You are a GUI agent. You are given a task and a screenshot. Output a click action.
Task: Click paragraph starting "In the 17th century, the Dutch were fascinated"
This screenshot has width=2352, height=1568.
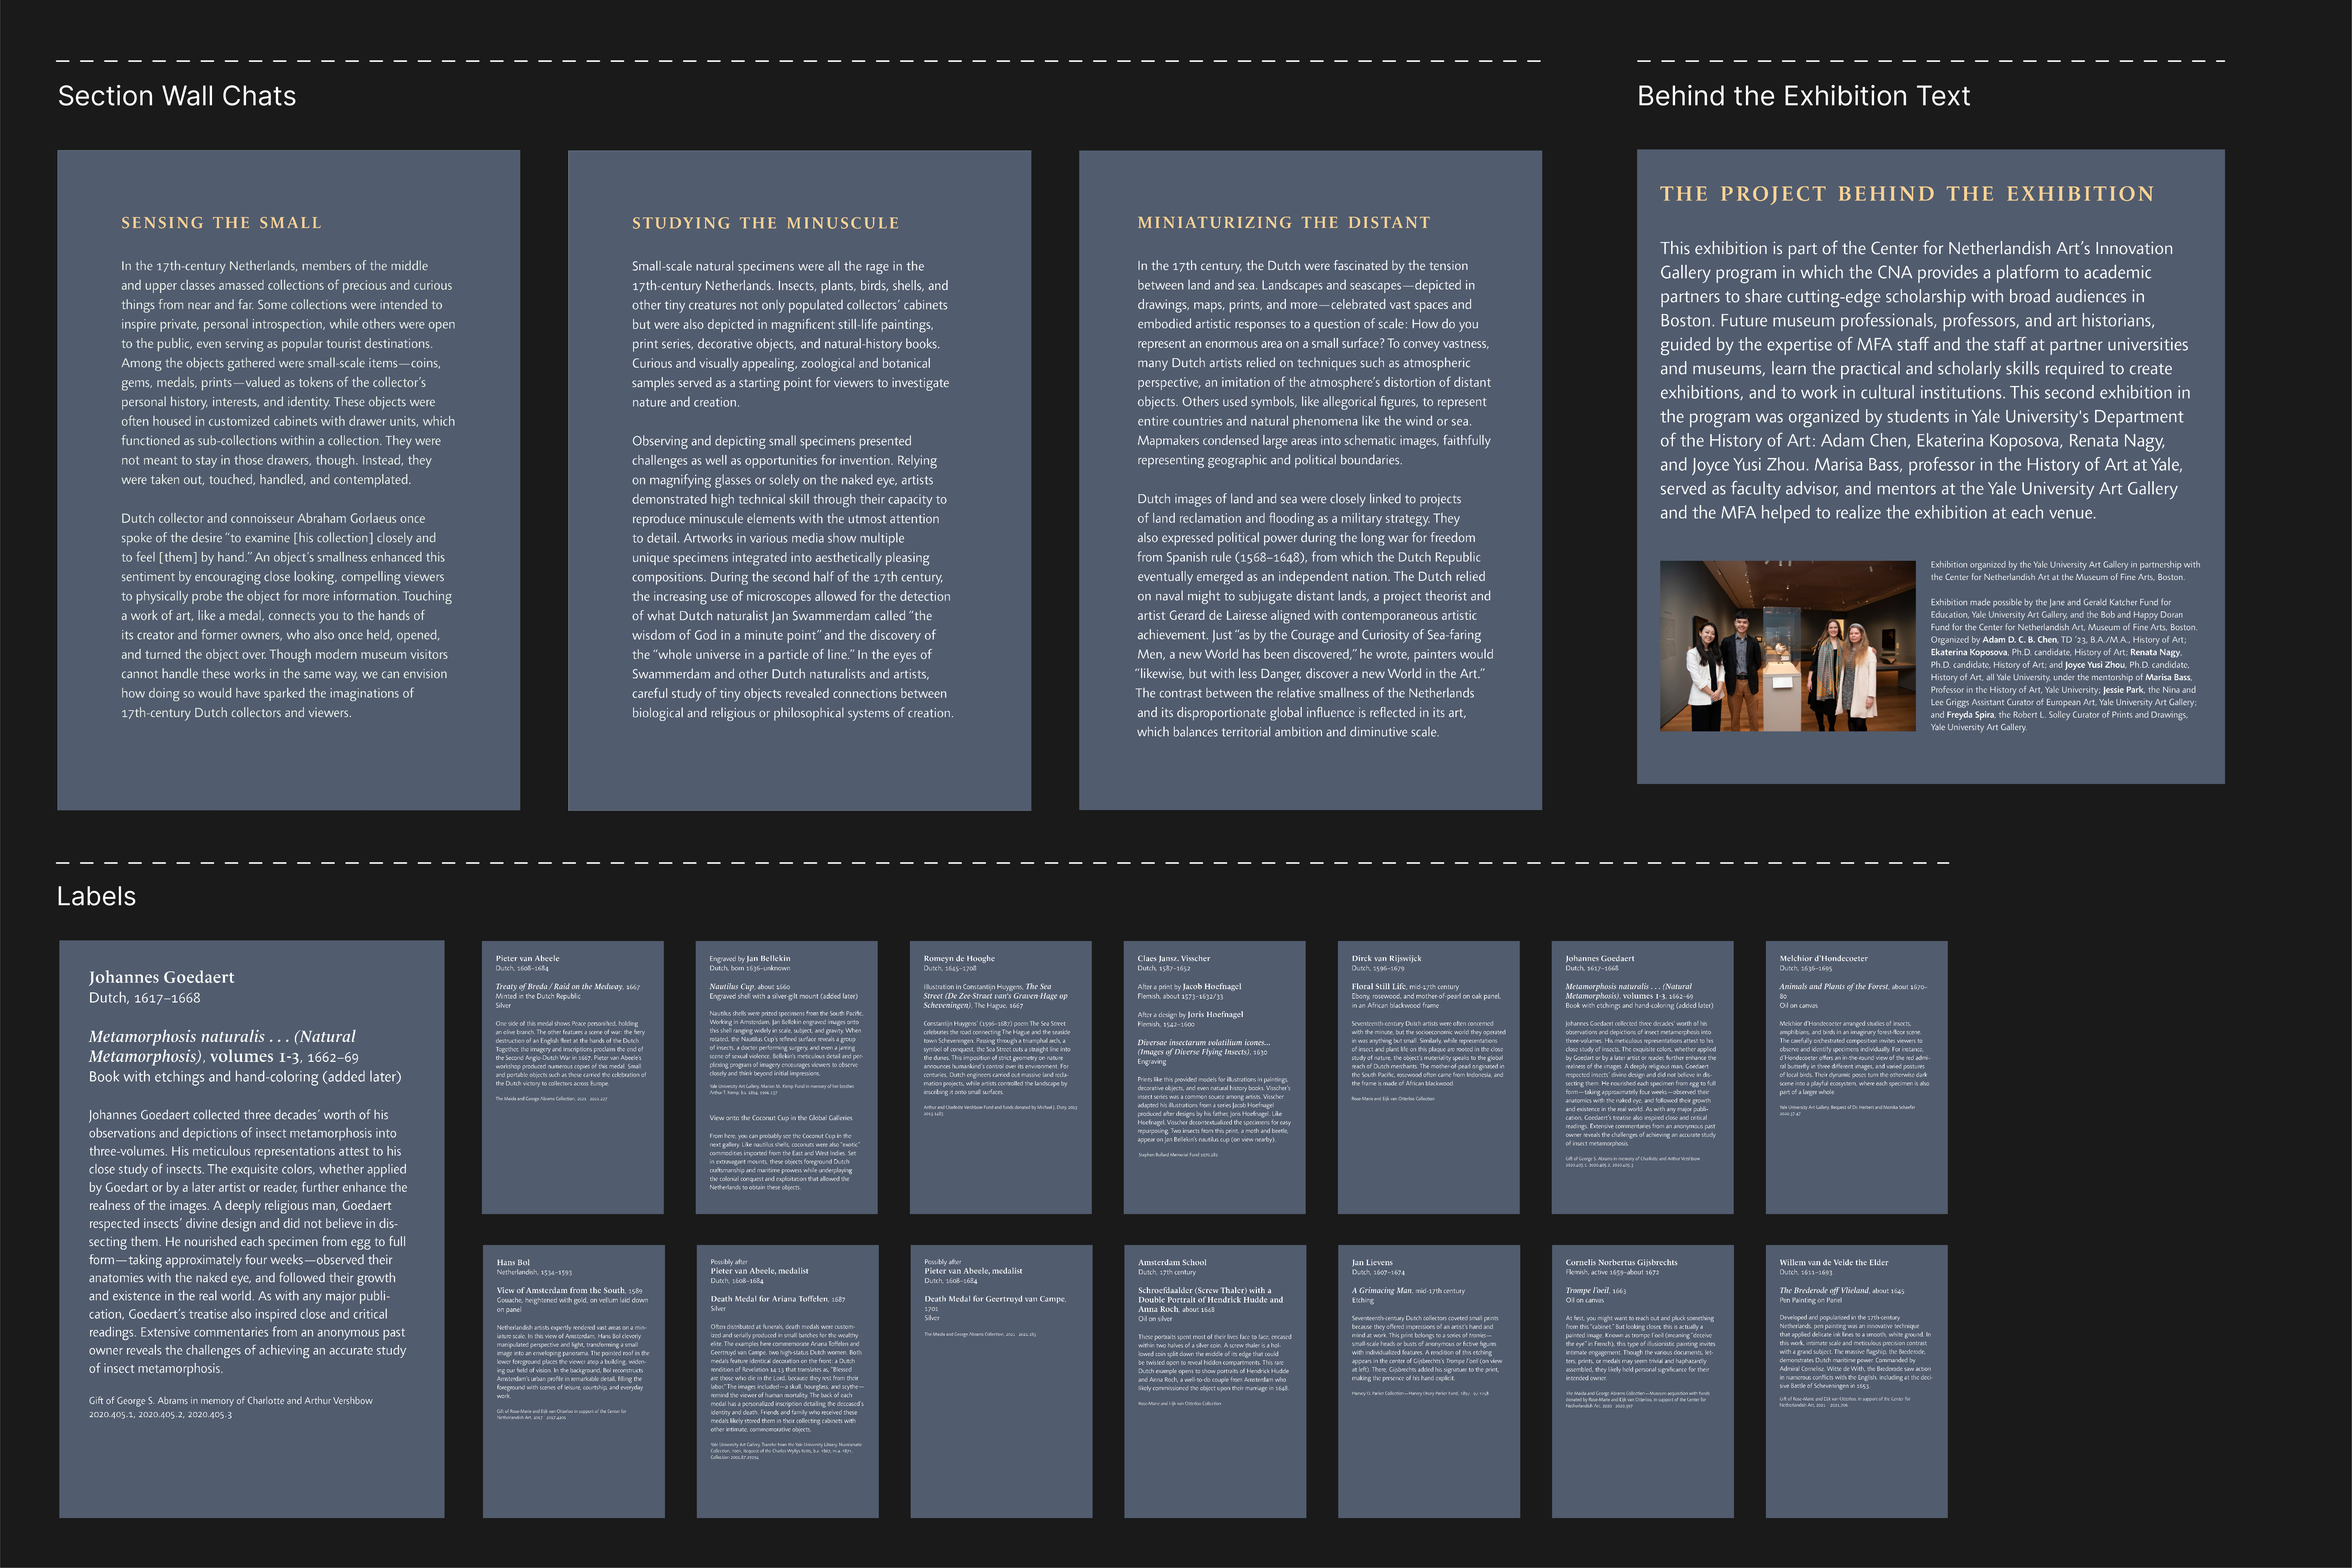[1314, 363]
